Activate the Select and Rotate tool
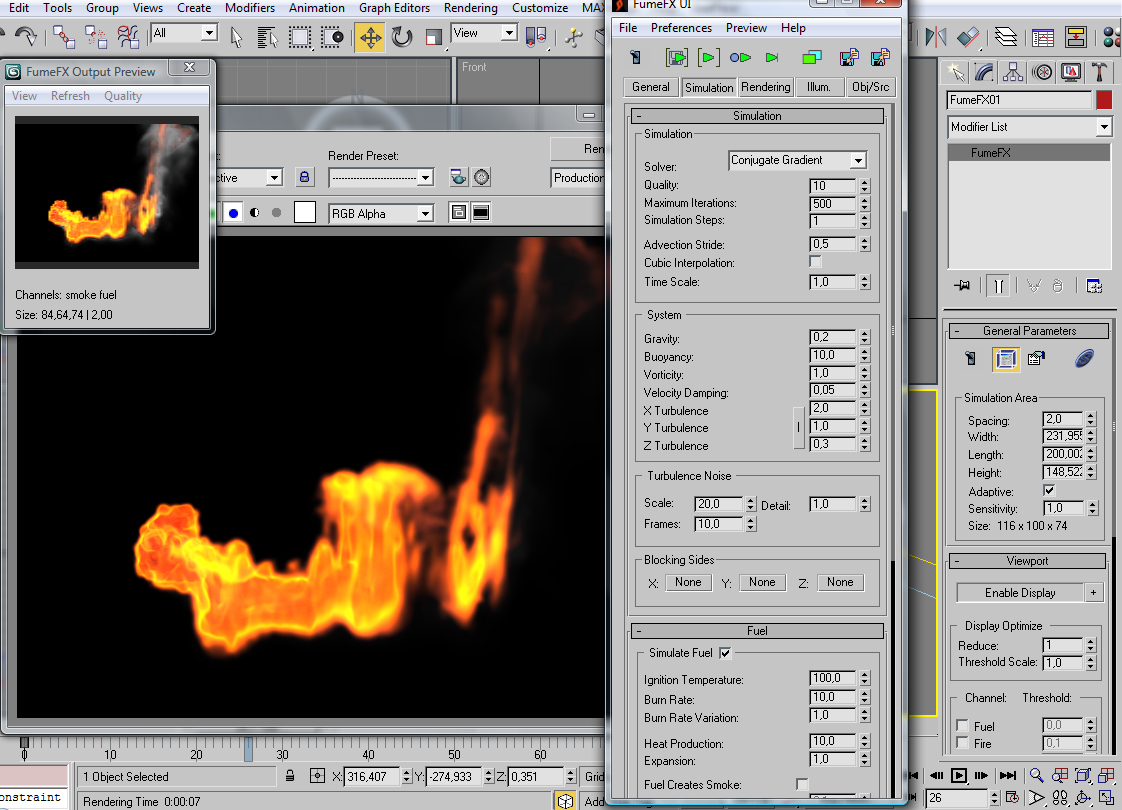Image resolution: width=1122 pixels, height=810 pixels. pyautogui.click(x=402, y=36)
